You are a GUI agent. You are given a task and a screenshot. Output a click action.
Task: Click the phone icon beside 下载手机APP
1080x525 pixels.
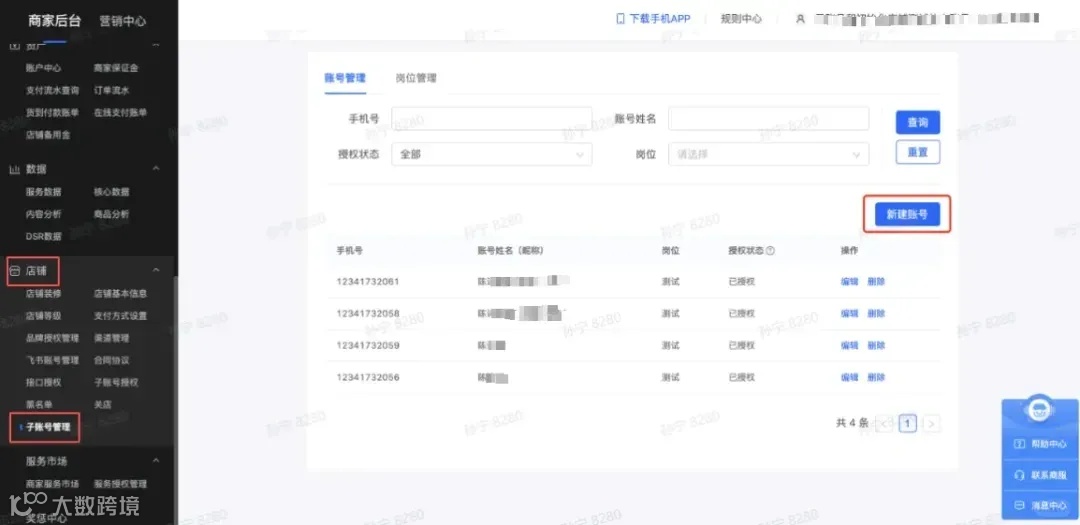[x=620, y=19]
